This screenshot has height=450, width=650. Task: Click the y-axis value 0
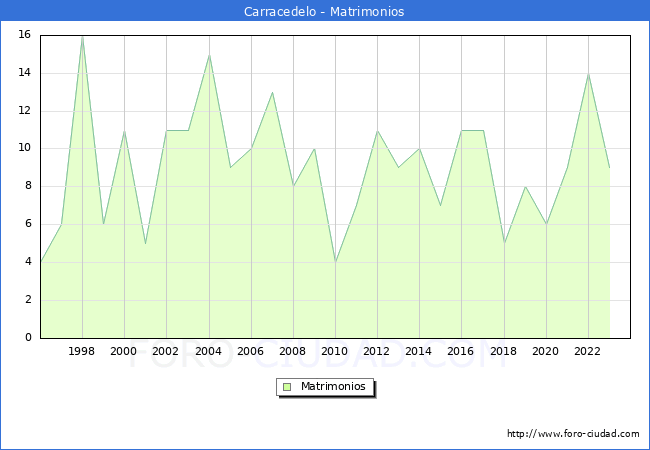28,337
